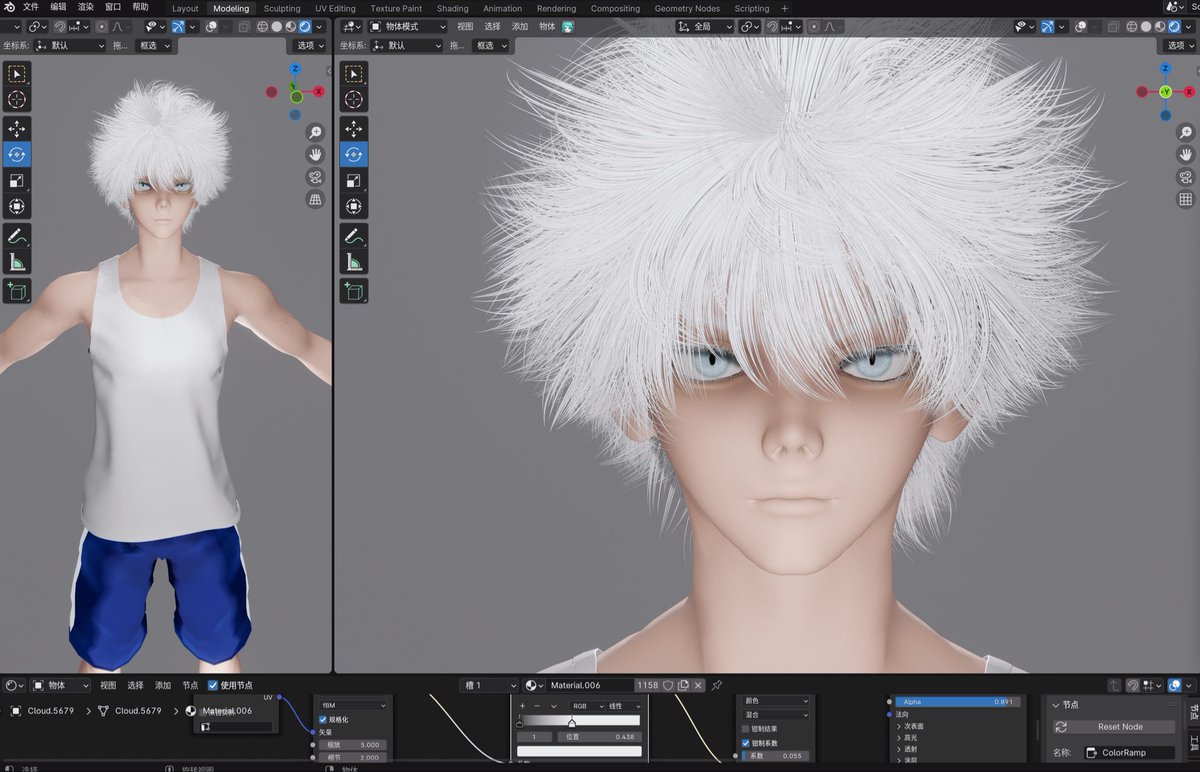Open the 选项 dropdown in left viewport
The image size is (1200, 772).
pos(309,45)
